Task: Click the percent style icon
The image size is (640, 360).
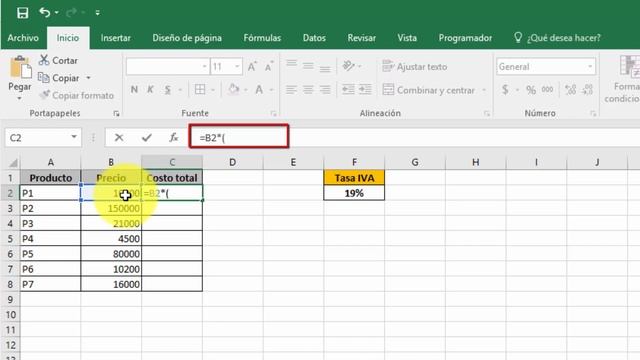Action: coord(531,89)
